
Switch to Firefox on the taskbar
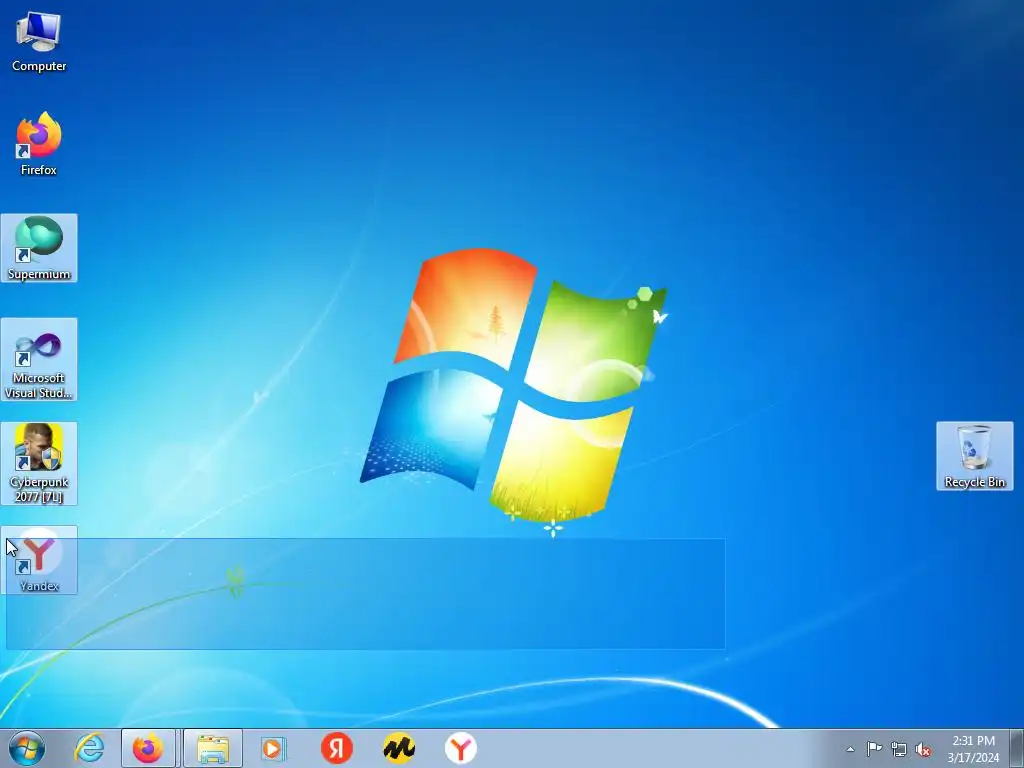coord(148,748)
